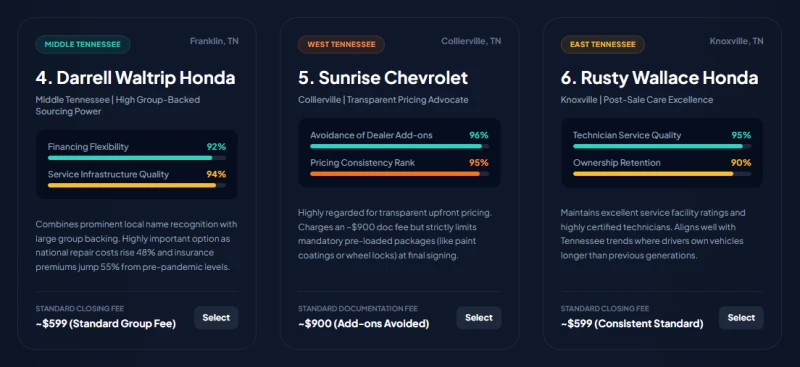Click the Collierville, TN location label

(471, 41)
